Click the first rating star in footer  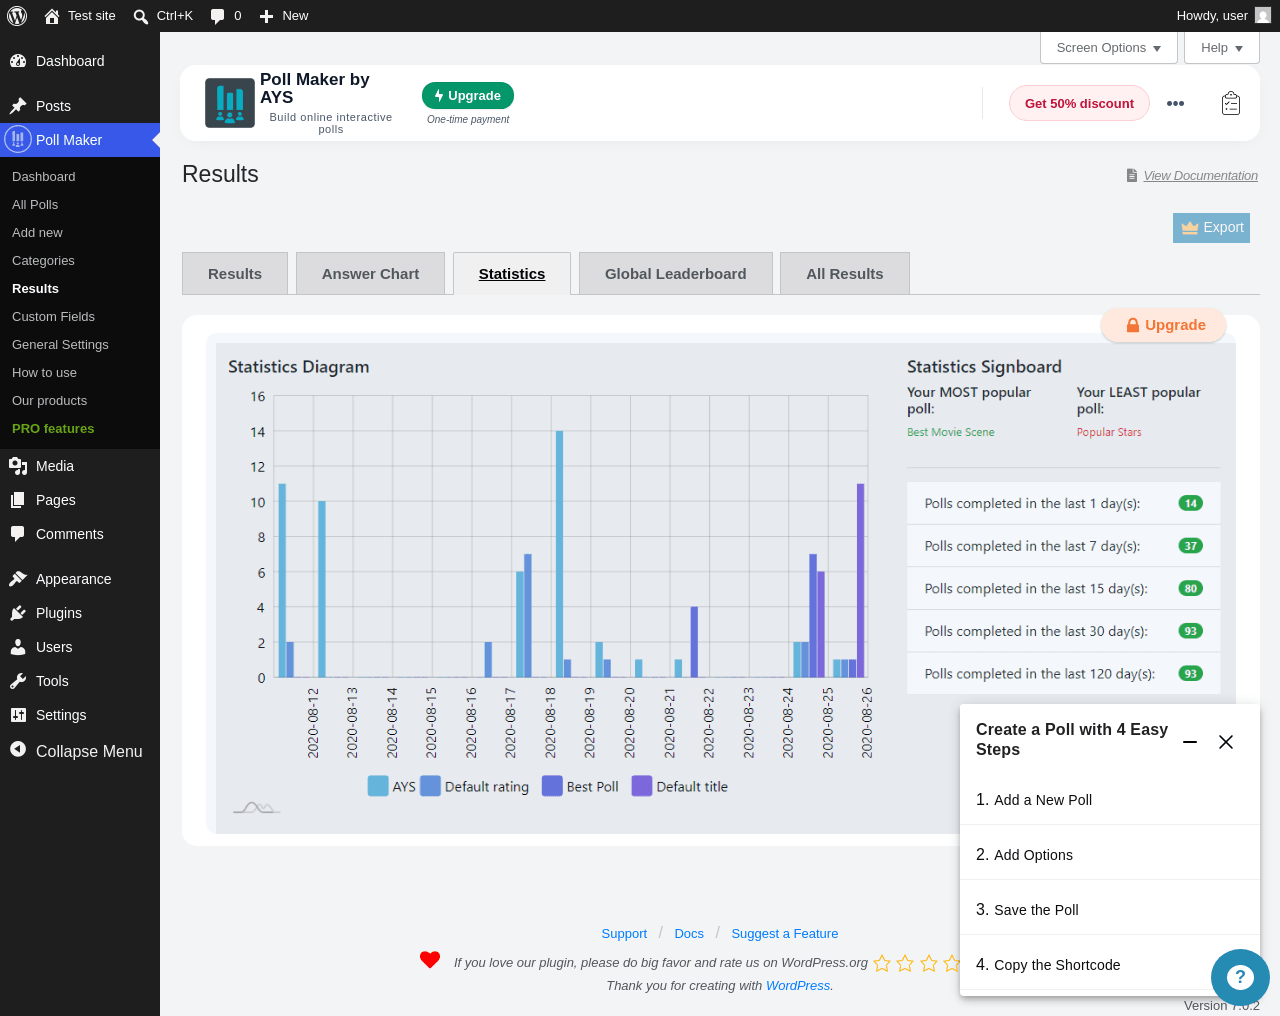tap(882, 963)
